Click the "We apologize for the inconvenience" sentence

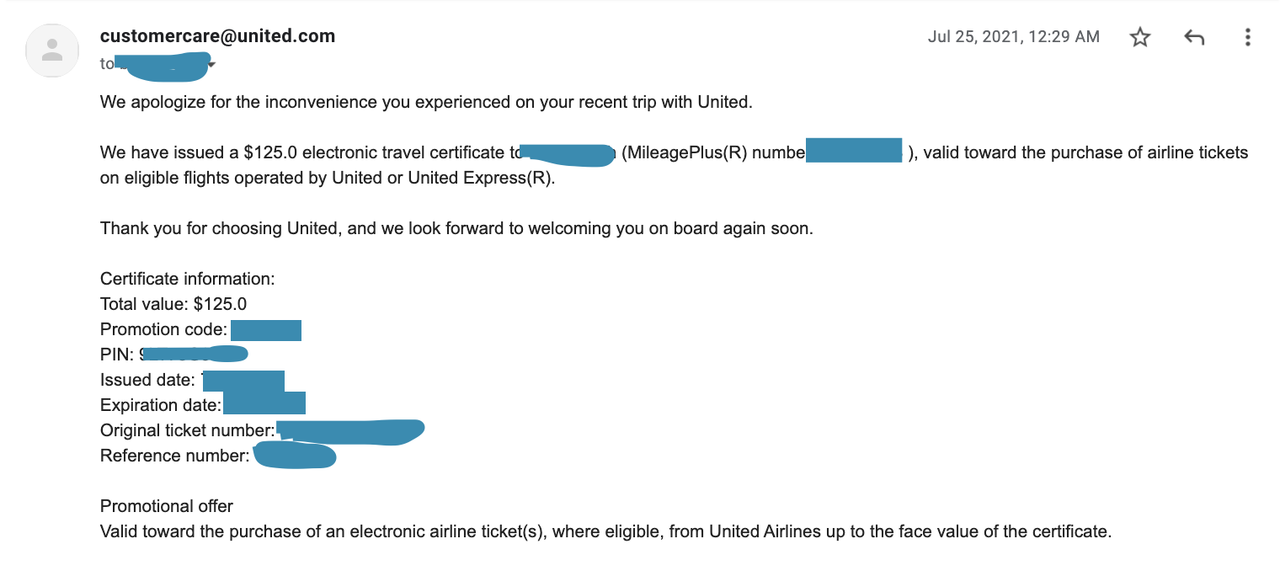425,102
